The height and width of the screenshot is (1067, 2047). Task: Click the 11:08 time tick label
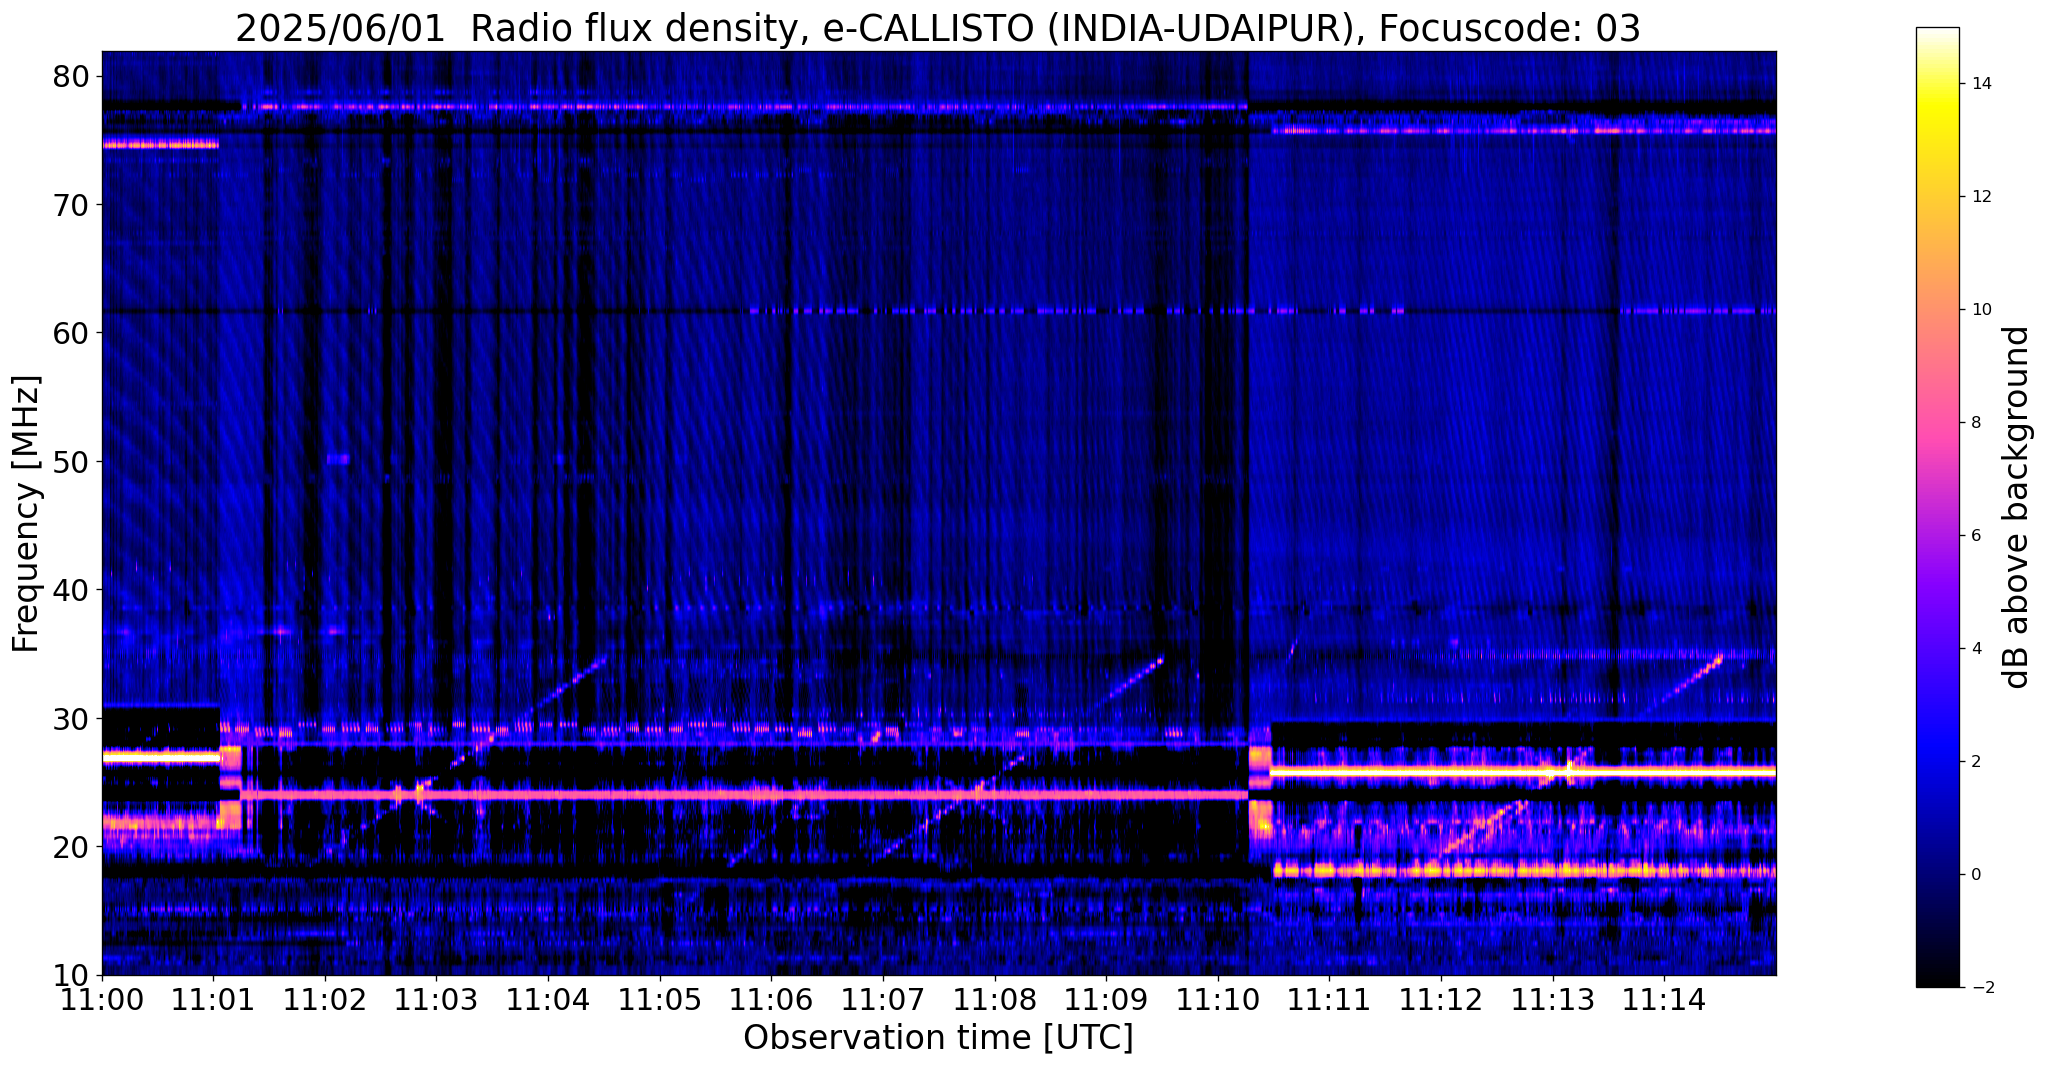(x=995, y=1000)
